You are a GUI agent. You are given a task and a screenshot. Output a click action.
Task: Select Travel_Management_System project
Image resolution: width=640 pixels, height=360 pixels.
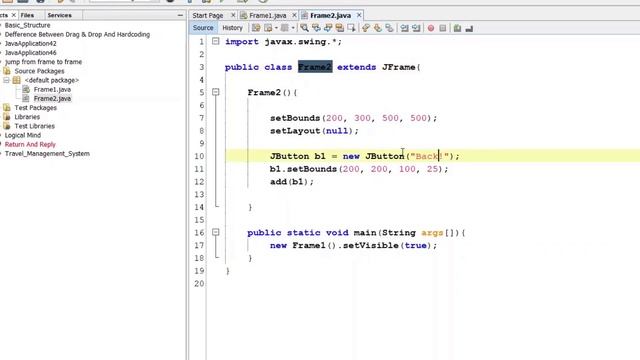click(x=47, y=153)
